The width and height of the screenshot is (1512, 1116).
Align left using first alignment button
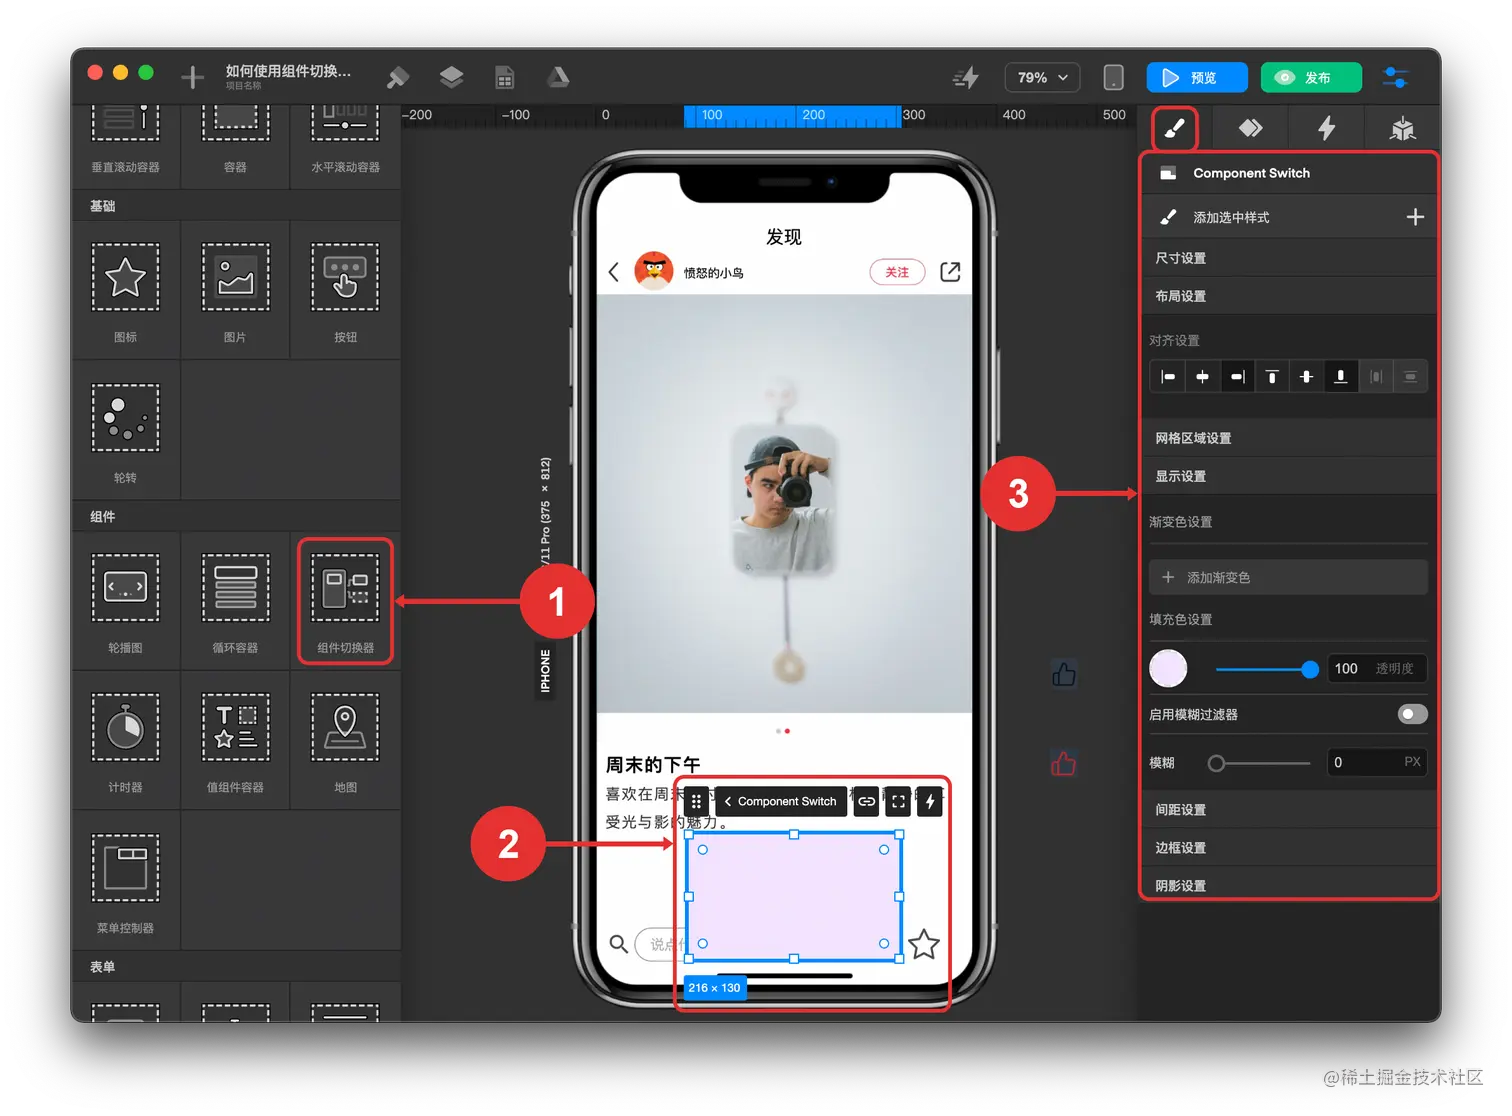[1167, 377]
